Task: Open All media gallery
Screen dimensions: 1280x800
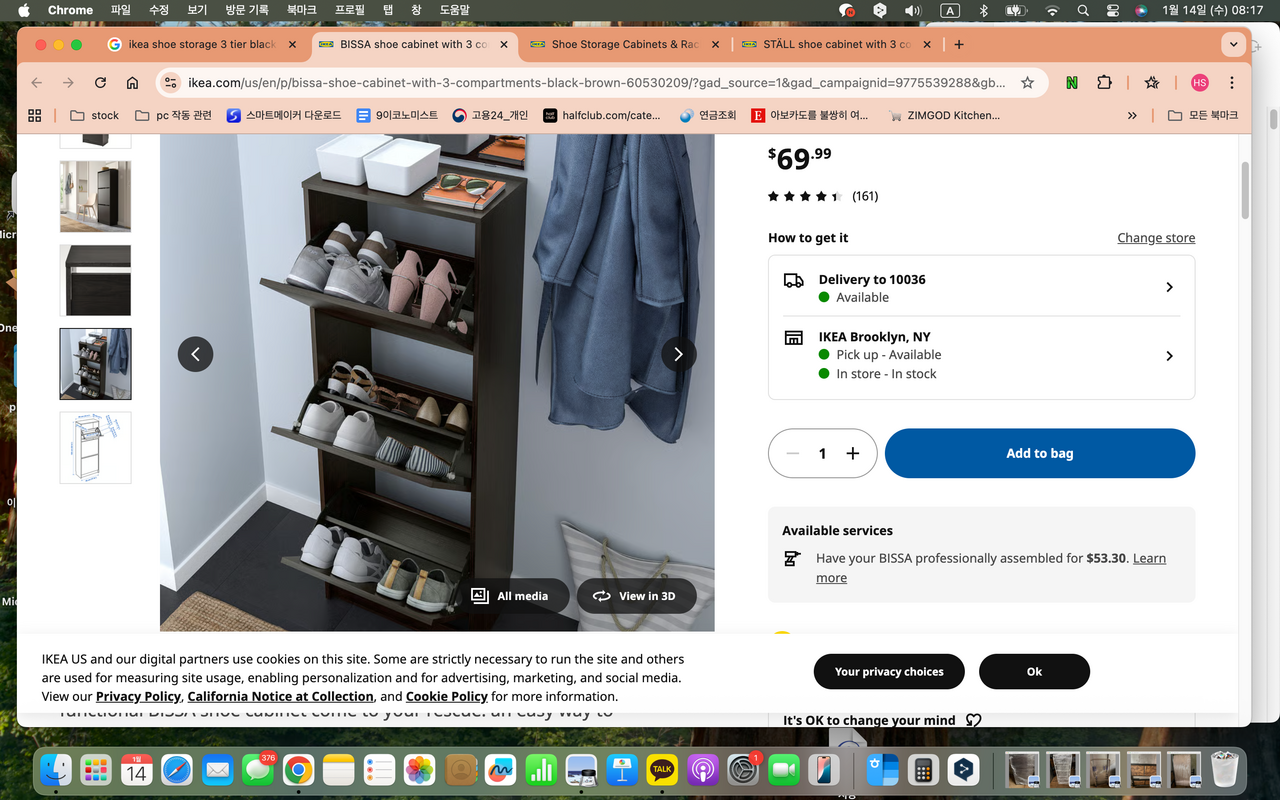Action: (510, 596)
